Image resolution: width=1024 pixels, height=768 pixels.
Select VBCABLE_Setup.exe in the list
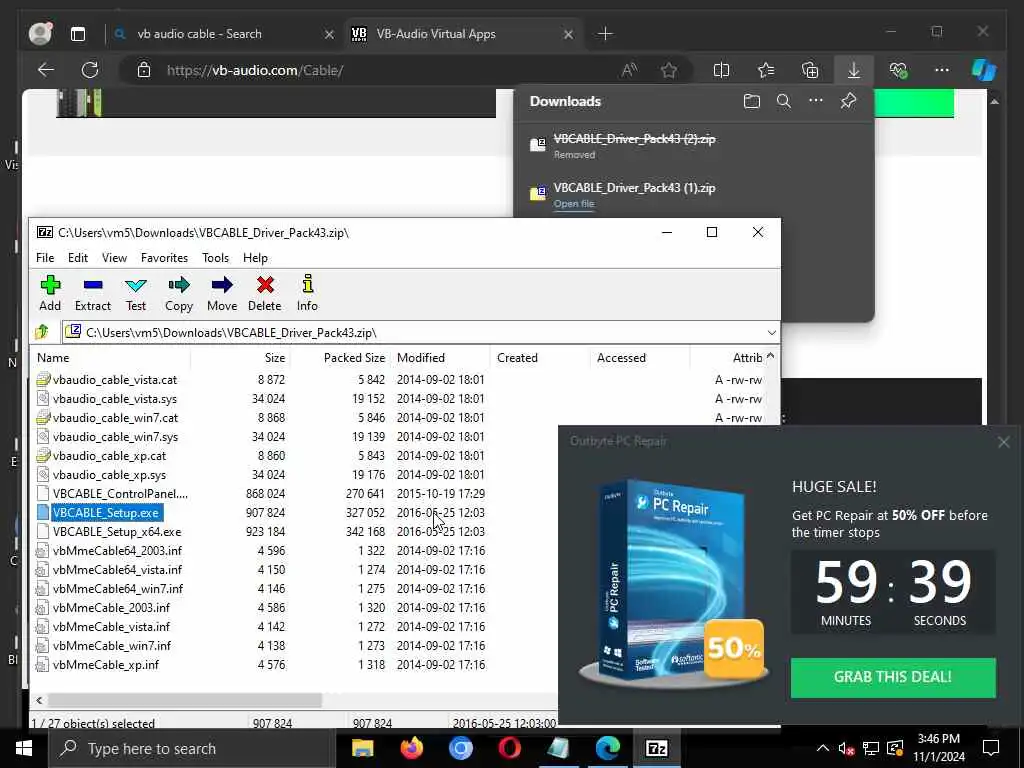click(106, 513)
